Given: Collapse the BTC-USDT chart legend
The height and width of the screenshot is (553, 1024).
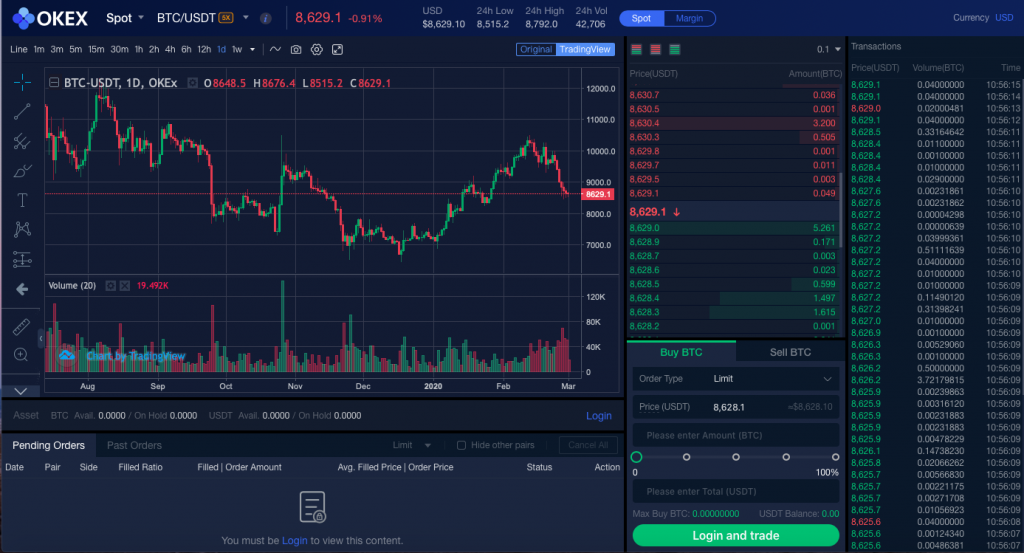Looking at the screenshot, I should pos(54,83).
